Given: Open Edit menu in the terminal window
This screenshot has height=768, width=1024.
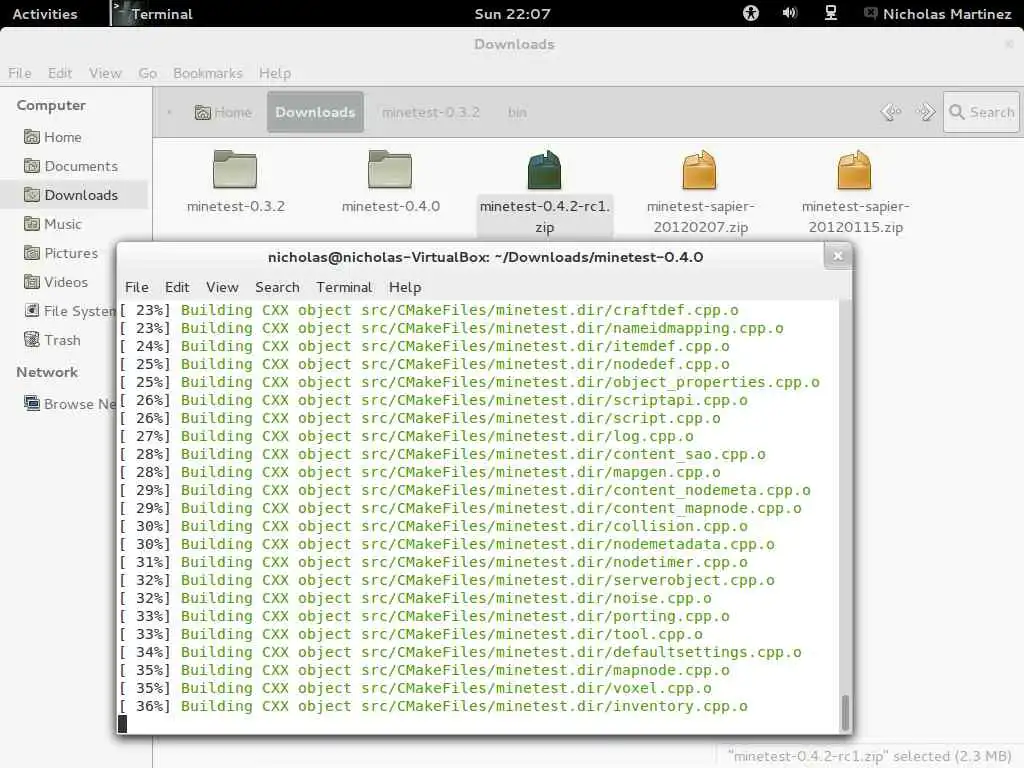Looking at the screenshot, I should (x=177, y=287).
